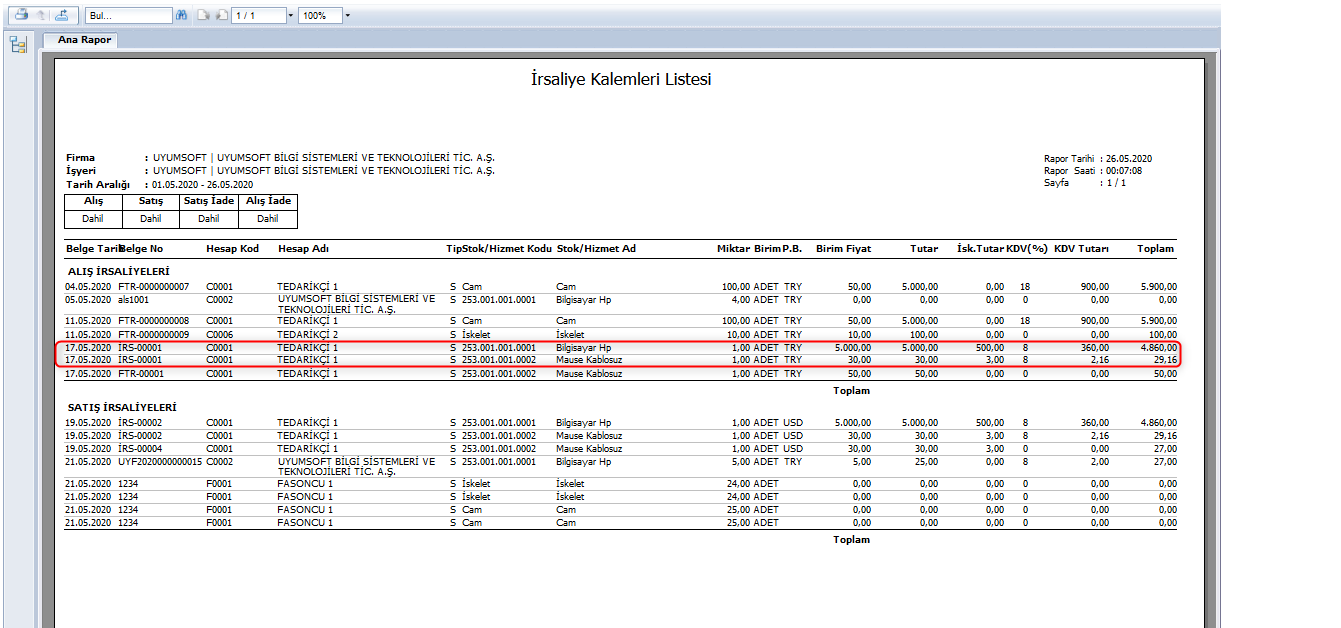Click the ALIŞ İRSALİYELERİ group header
This screenshot has height=628, width=1341.
point(118,271)
